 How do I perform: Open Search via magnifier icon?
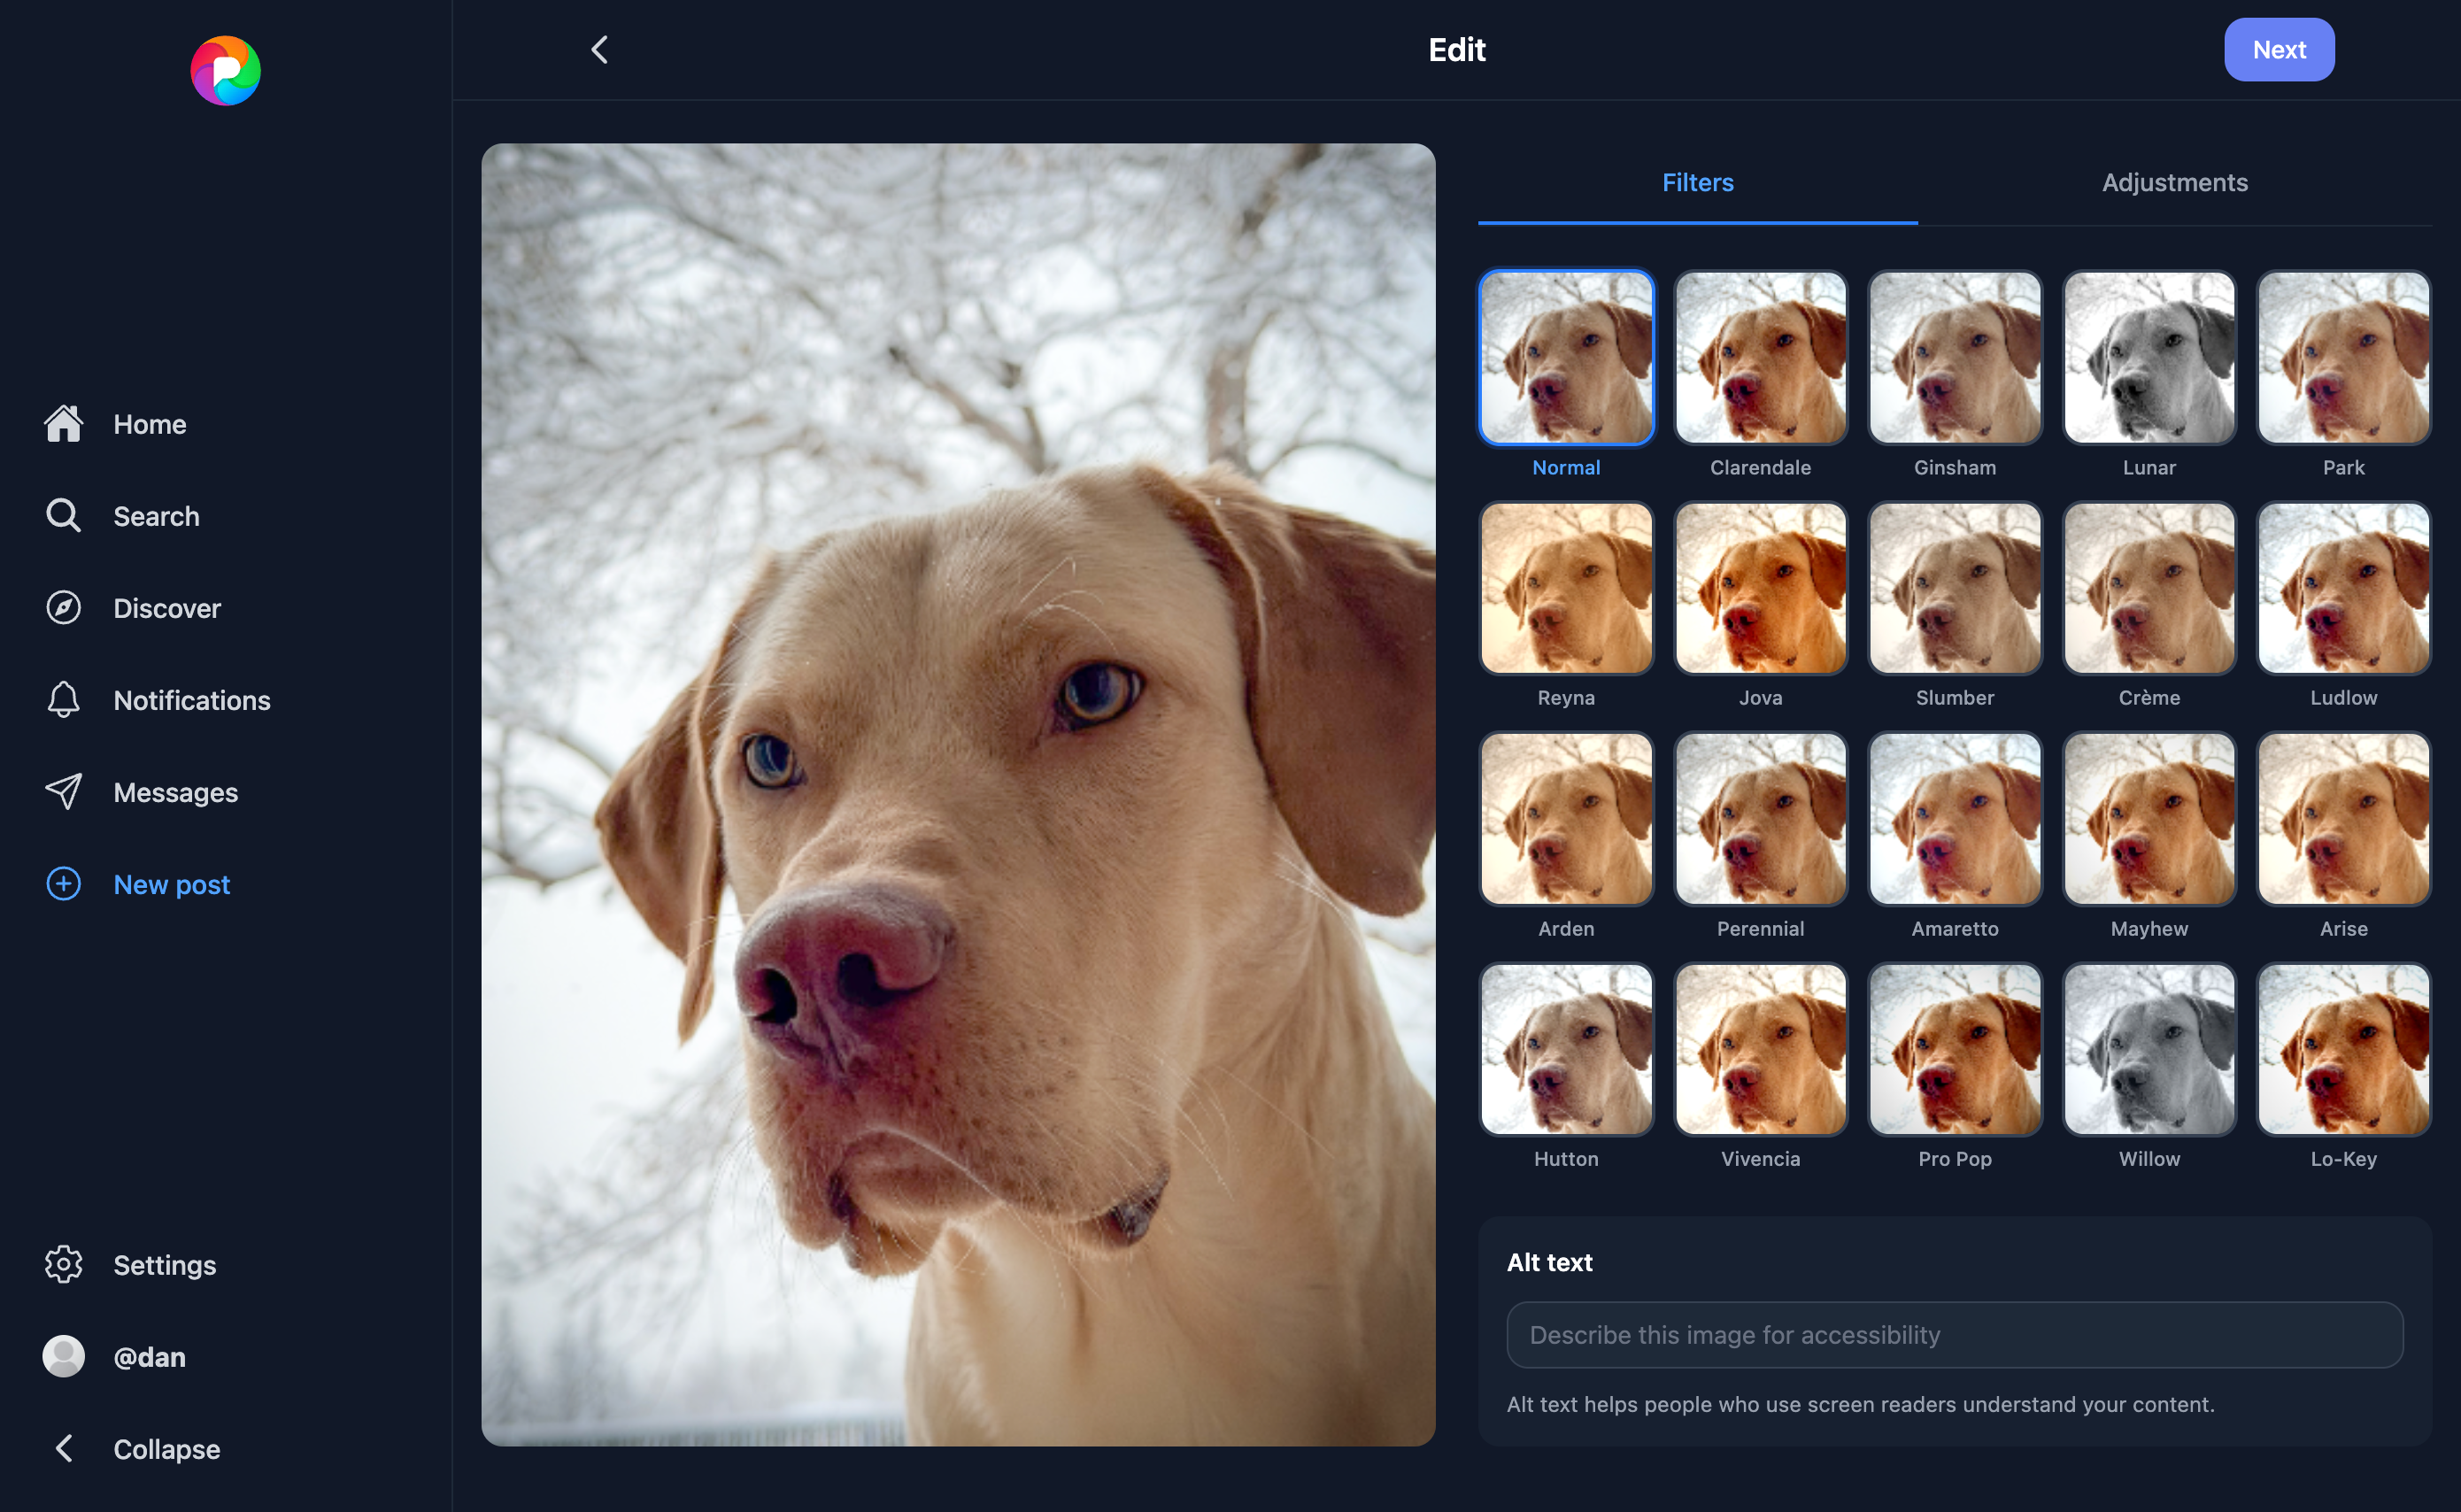click(63, 516)
